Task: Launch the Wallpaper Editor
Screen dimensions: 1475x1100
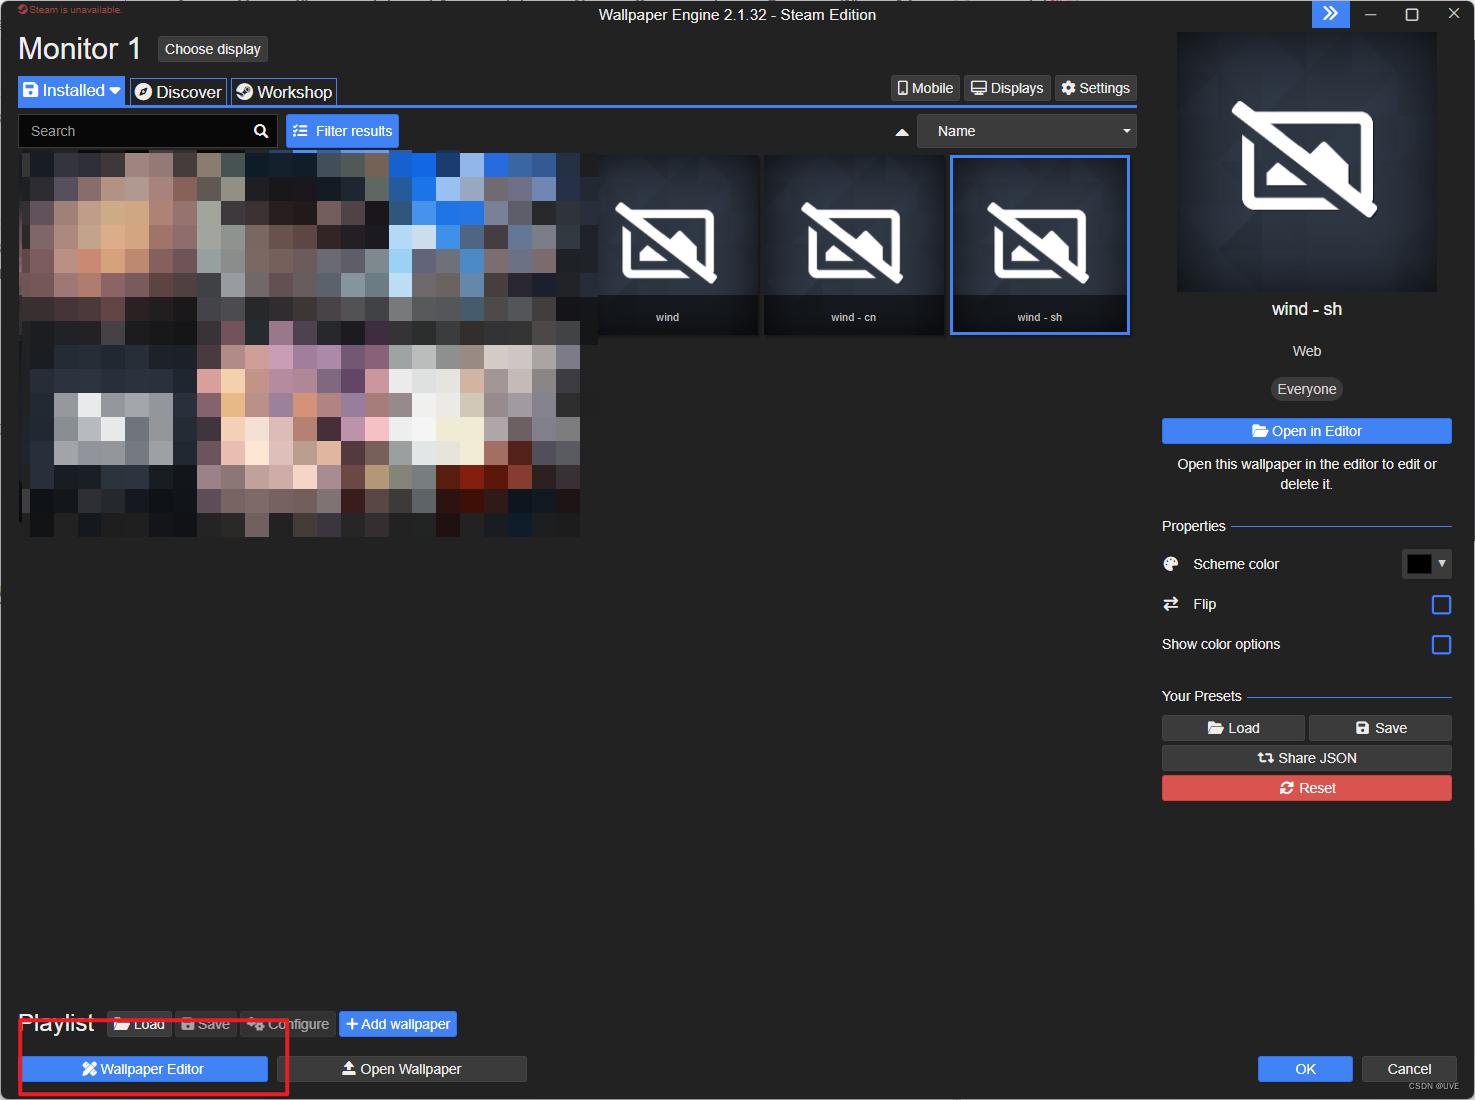Action: (x=144, y=1069)
